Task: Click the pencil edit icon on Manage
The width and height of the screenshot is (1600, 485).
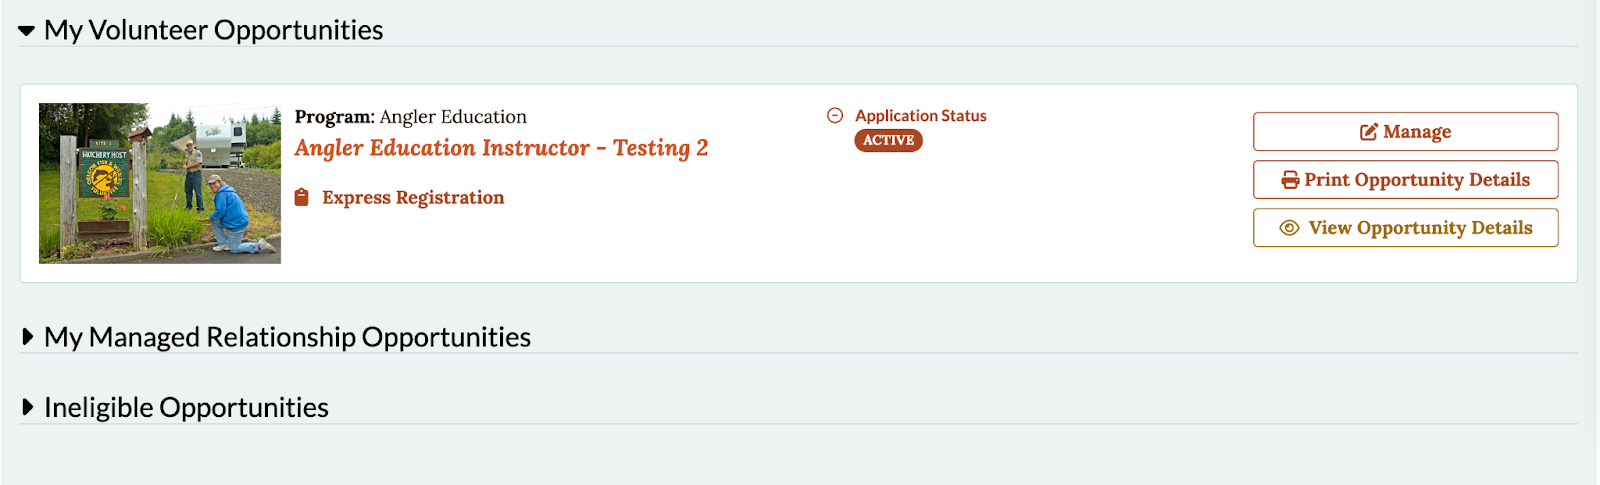Action: (x=1369, y=132)
